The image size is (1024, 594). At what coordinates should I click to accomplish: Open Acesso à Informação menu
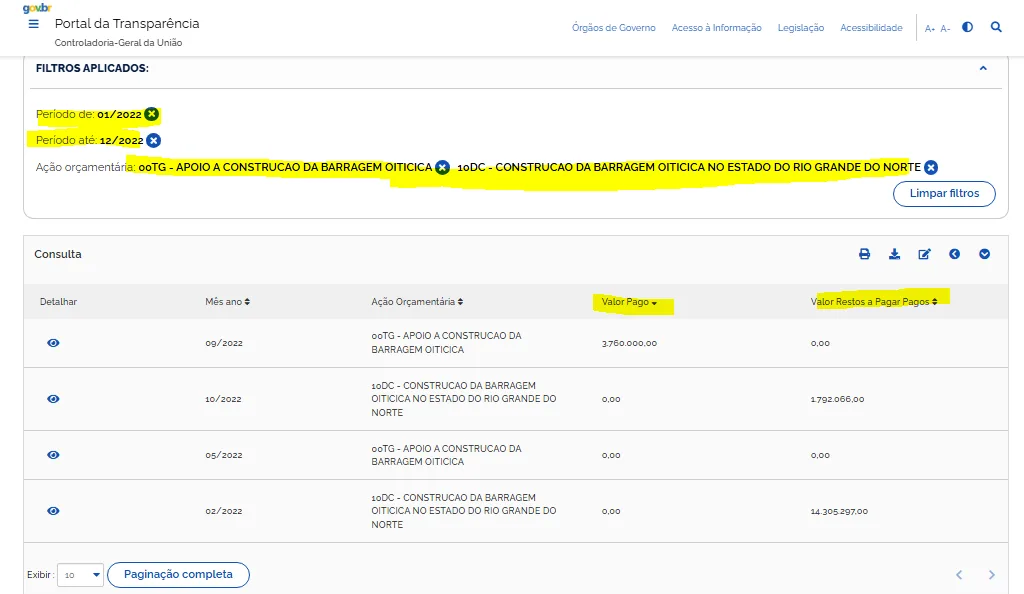(716, 27)
